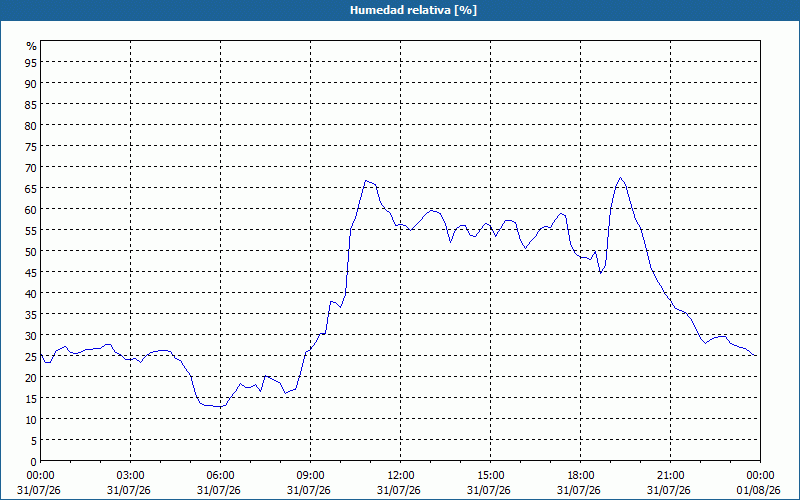
Task: Select the '40' Y-axis value
Action: tap(31, 293)
